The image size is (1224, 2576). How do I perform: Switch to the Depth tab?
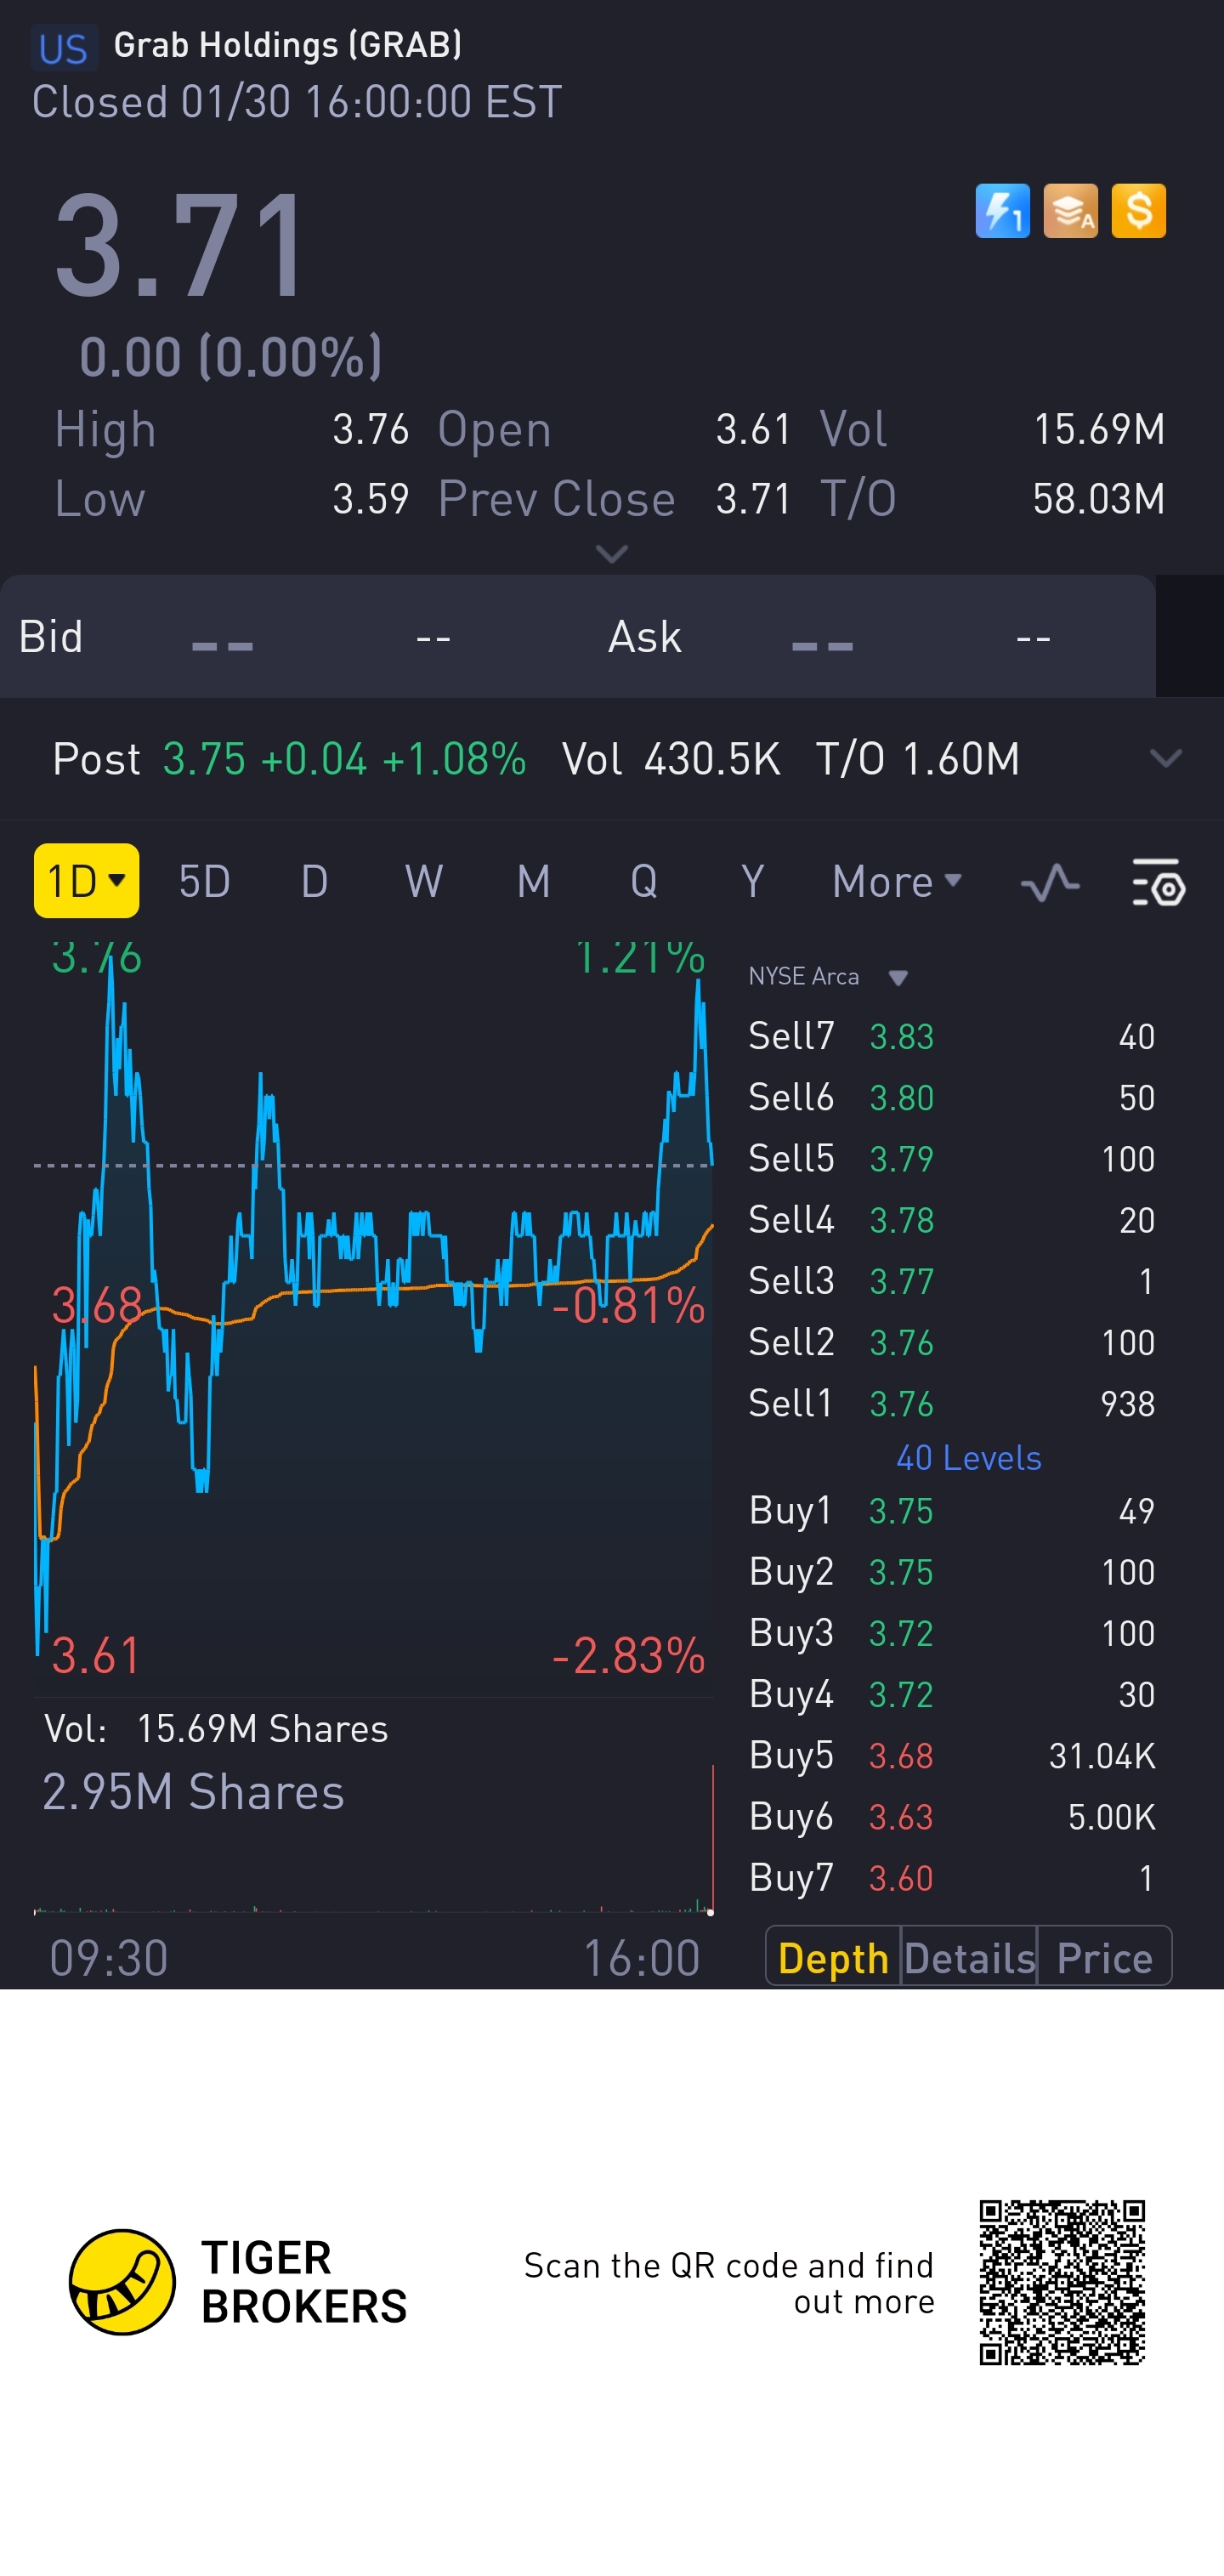click(x=832, y=1957)
